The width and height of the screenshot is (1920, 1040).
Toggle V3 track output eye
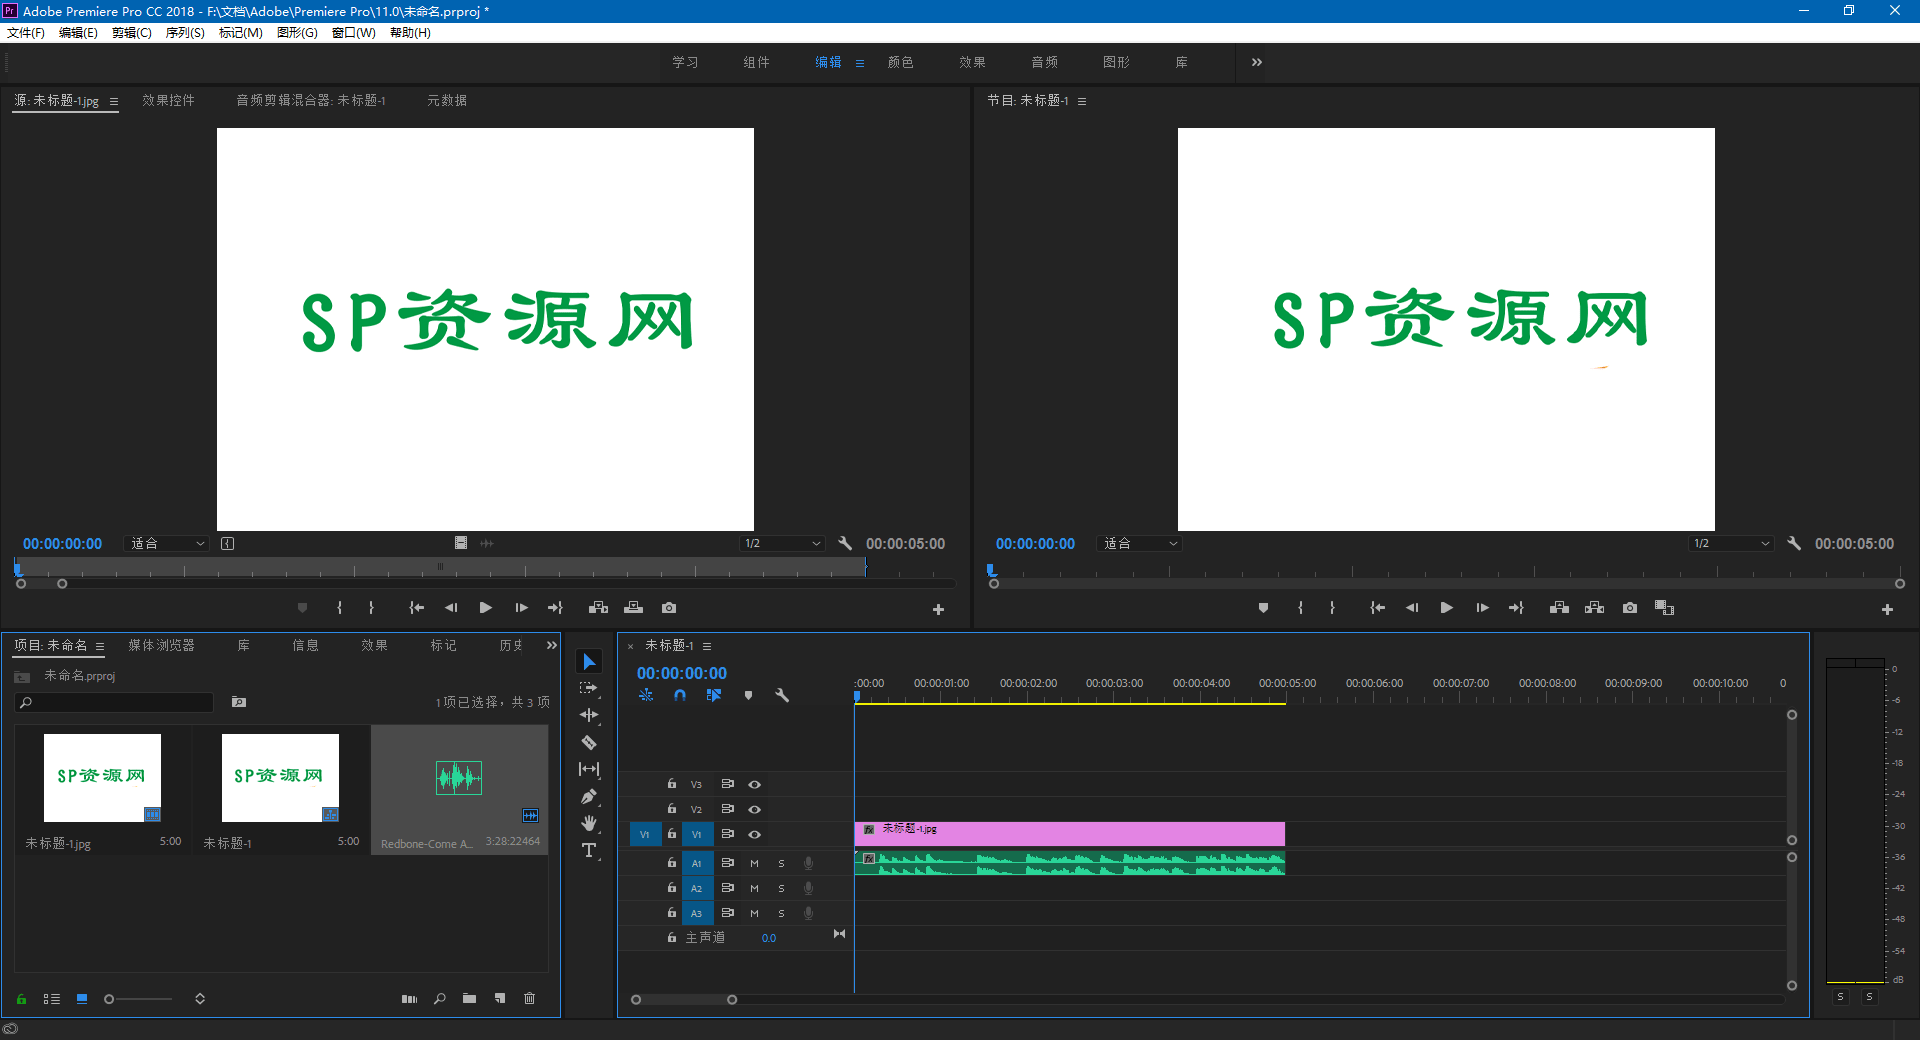[755, 784]
